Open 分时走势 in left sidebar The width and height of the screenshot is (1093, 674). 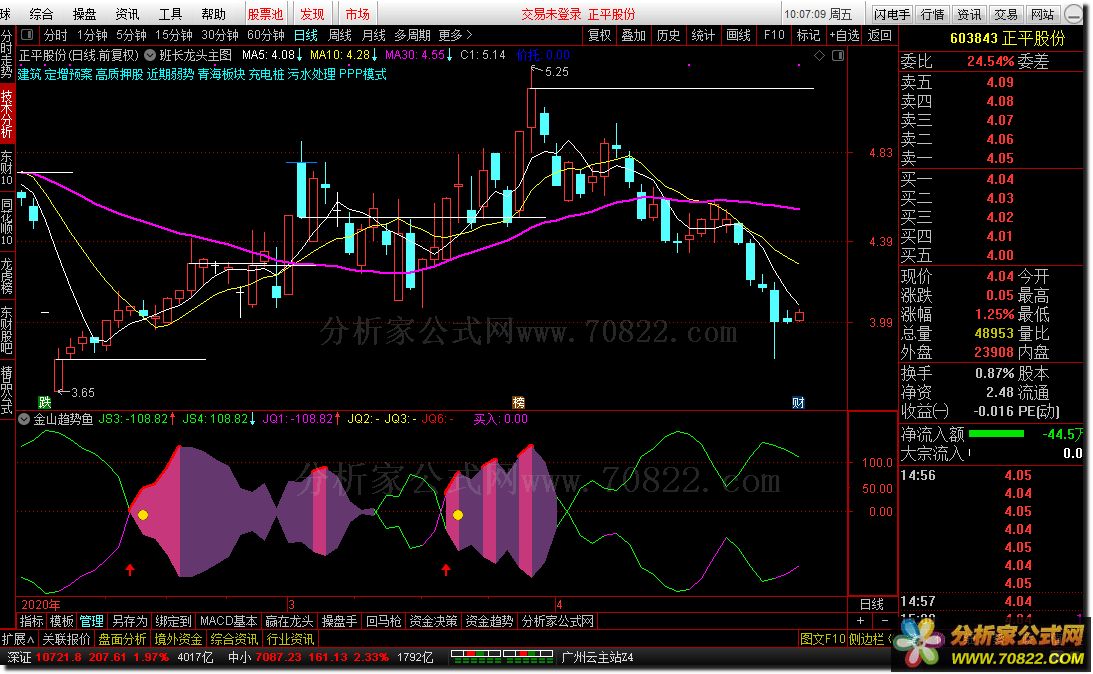pos(7,54)
